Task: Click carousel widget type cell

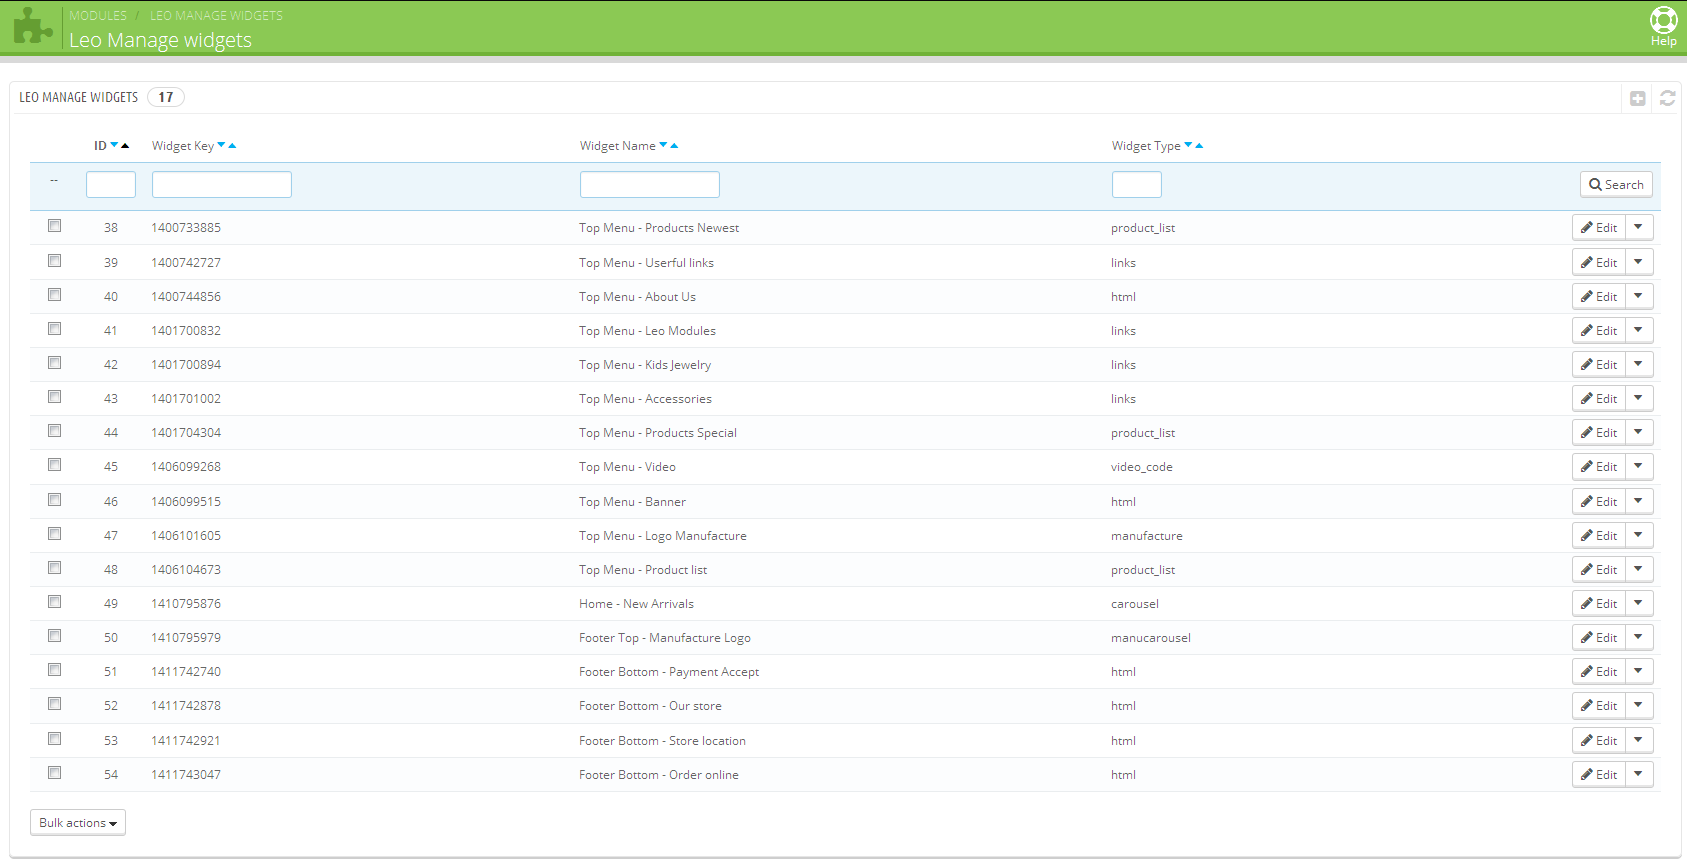Action: (1135, 604)
